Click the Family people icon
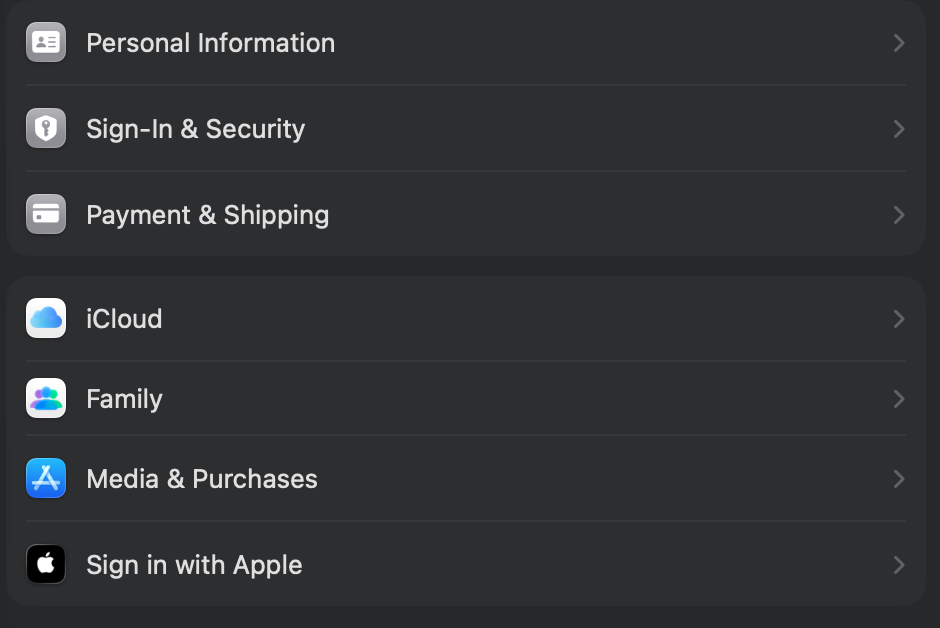 (46, 399)
